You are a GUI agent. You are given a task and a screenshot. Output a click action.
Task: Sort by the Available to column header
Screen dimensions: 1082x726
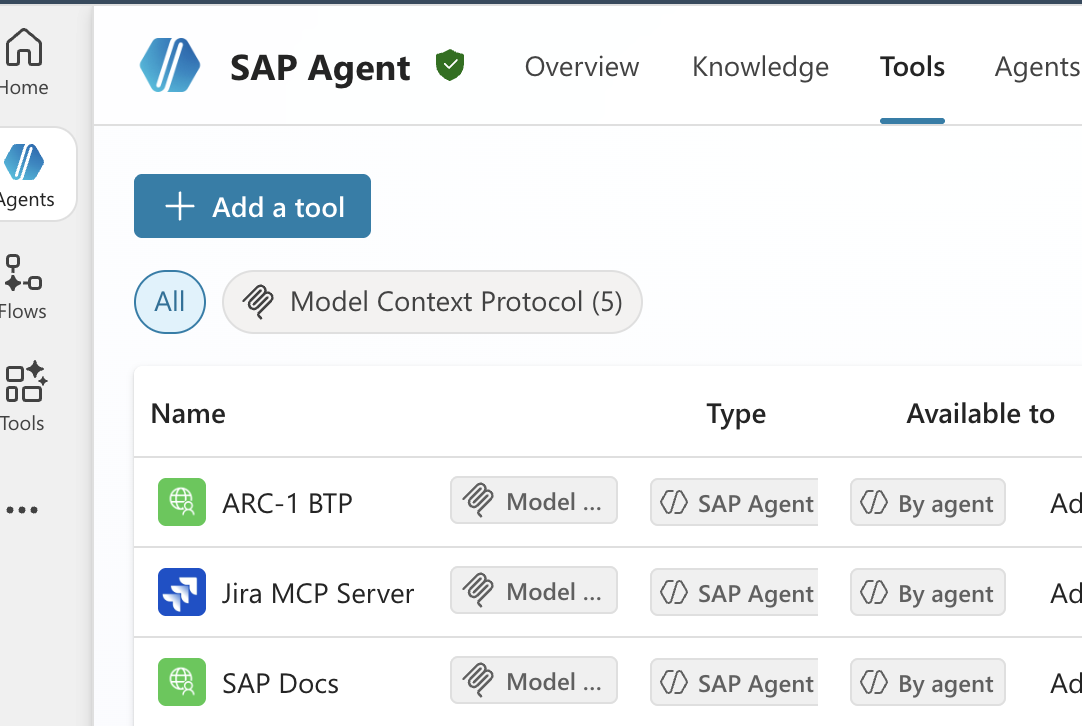pos(981,413)
